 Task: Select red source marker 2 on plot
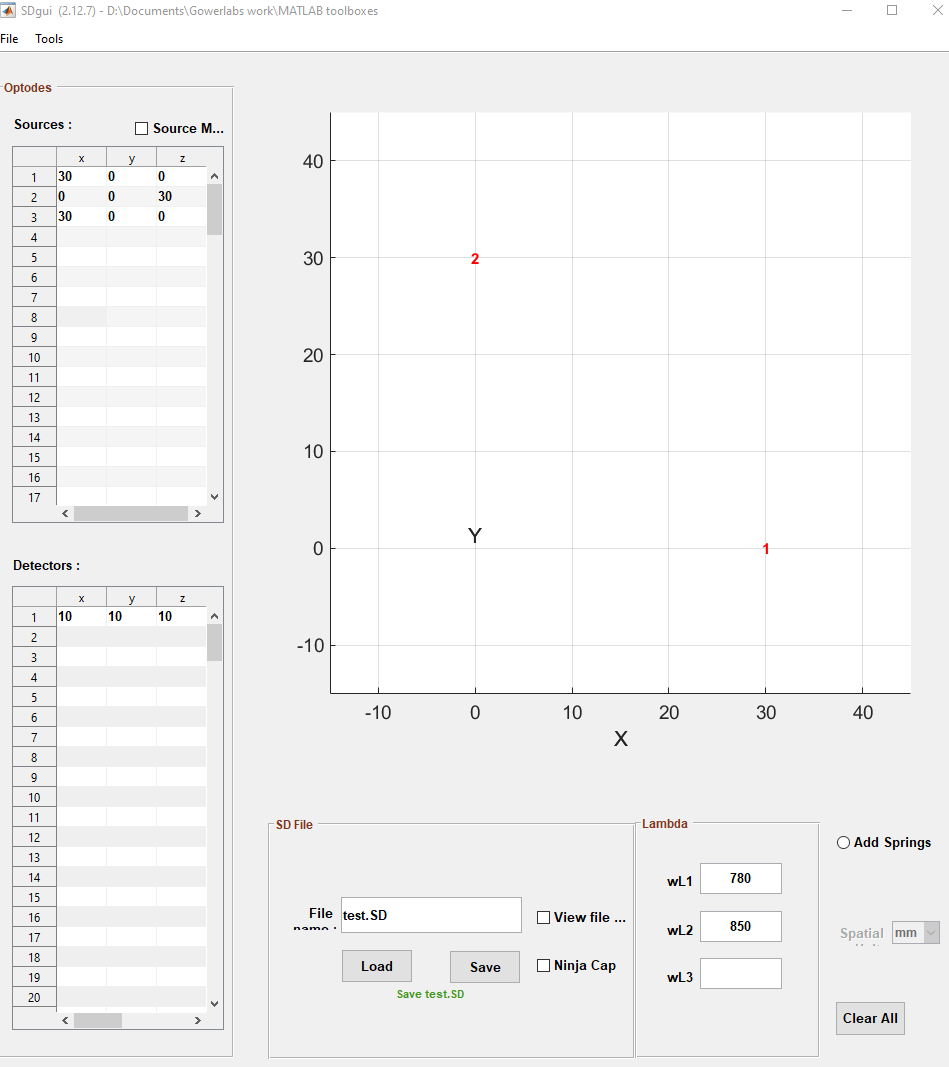pos(475,259)
